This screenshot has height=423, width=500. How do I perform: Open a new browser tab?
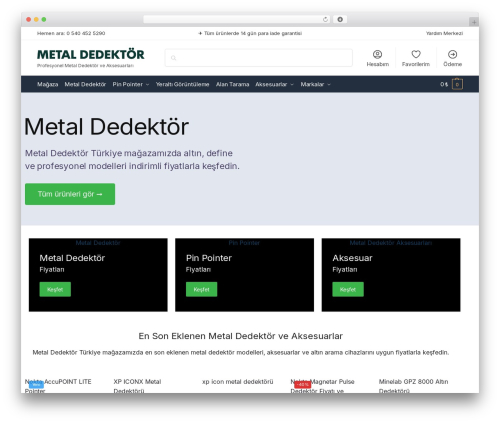click(474, 22)
